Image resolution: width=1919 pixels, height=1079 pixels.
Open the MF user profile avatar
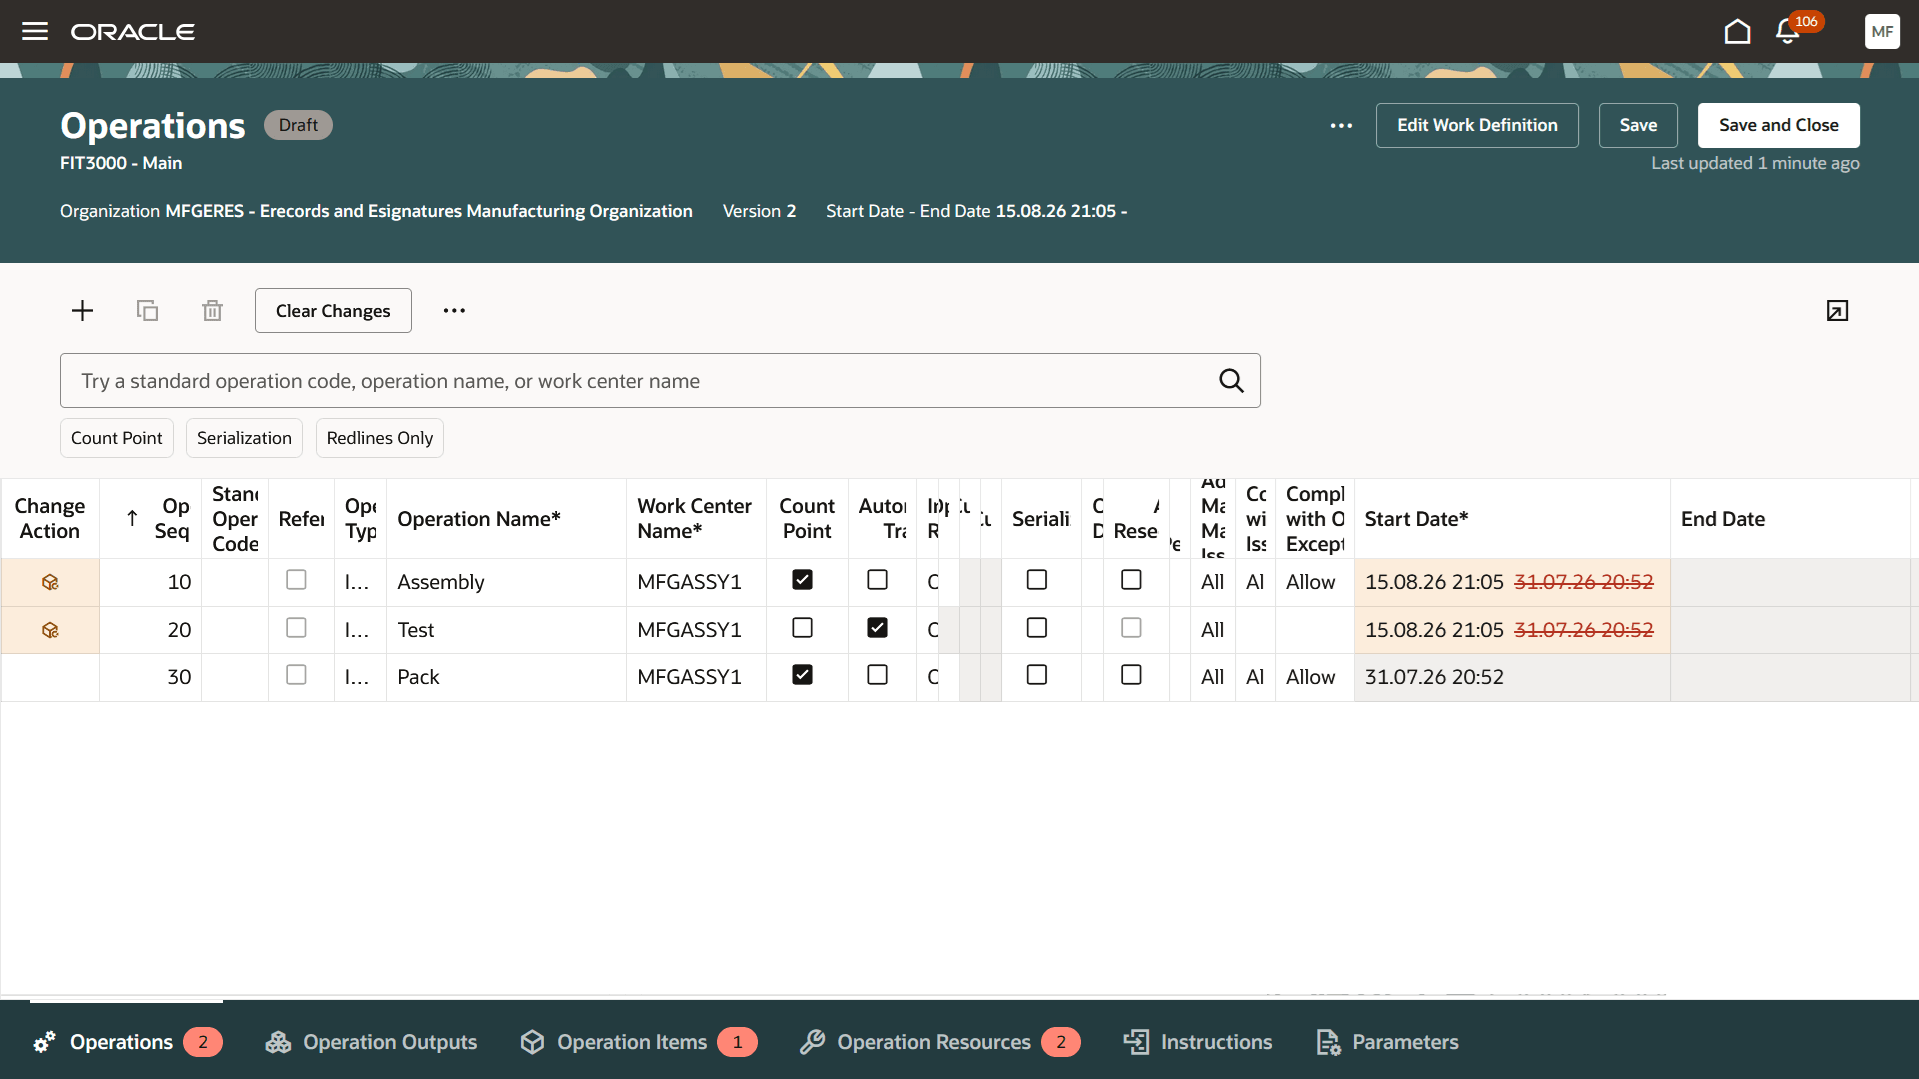[1882, 32]
